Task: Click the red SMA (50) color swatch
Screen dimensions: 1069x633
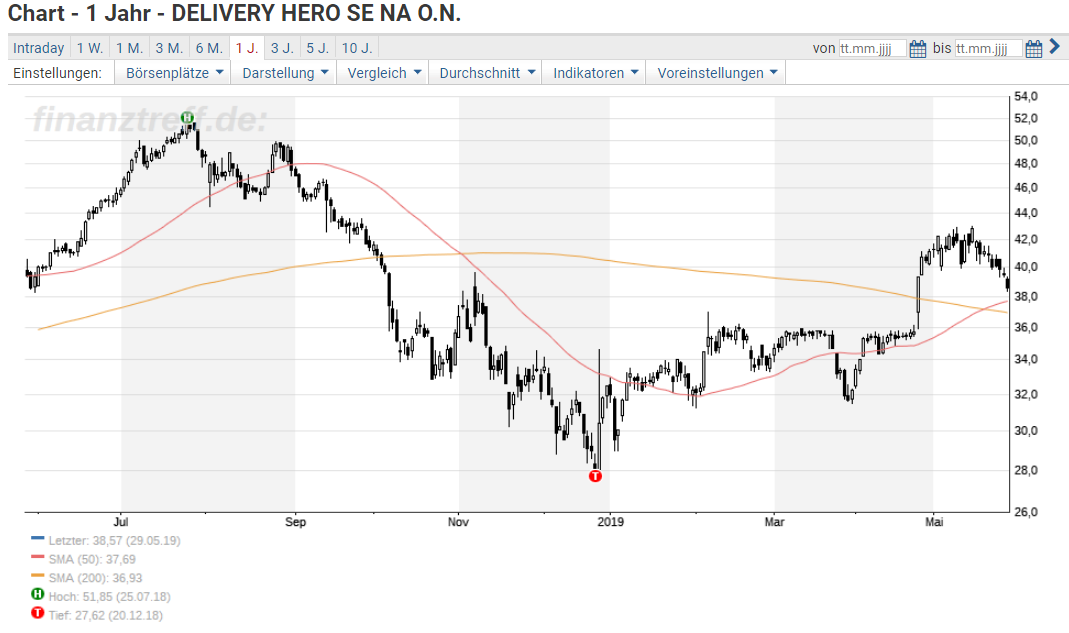Action: pos(37,557)
